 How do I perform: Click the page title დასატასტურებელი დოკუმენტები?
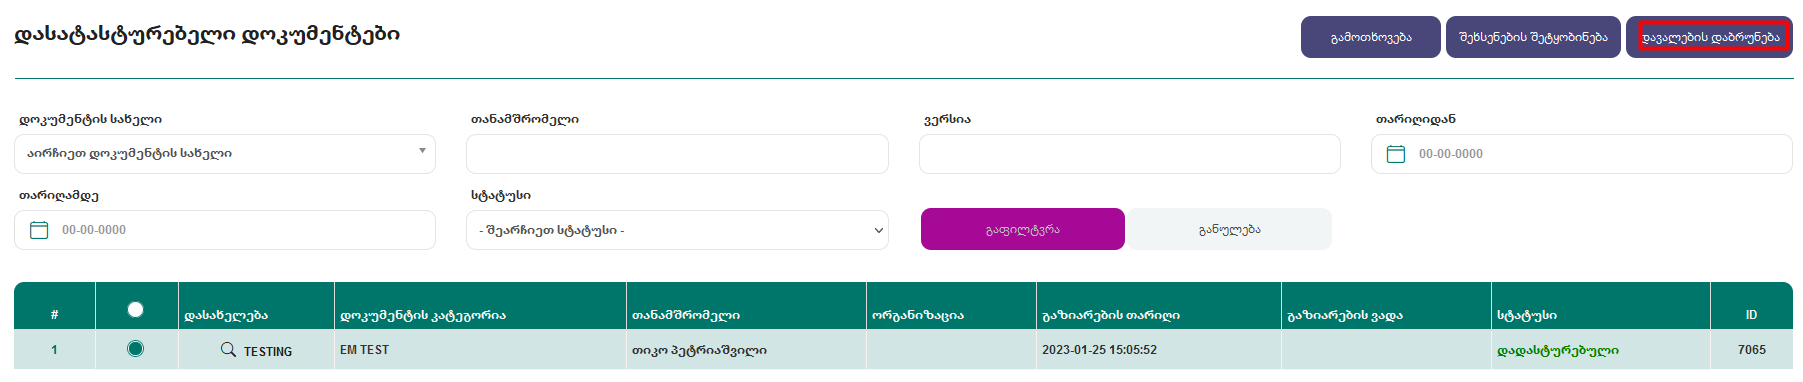[207, 34]
